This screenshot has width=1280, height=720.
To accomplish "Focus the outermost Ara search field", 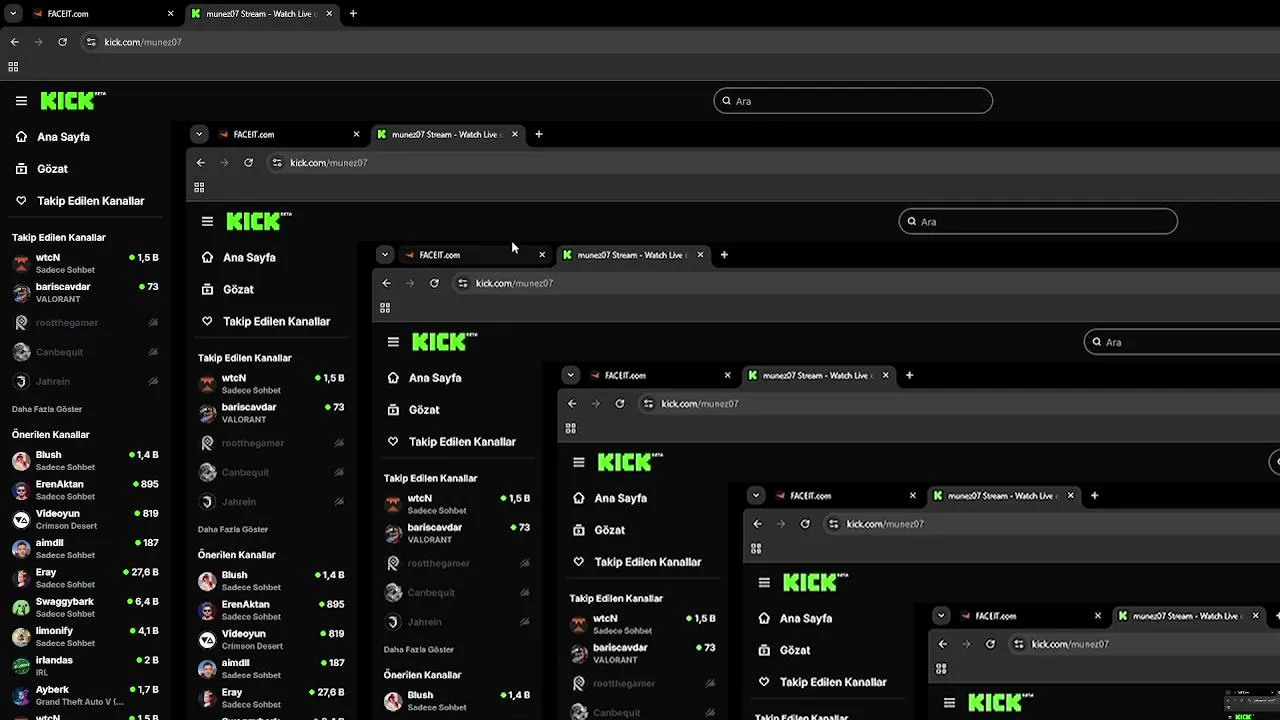I will pyautogui.click(x=853, y=101).
